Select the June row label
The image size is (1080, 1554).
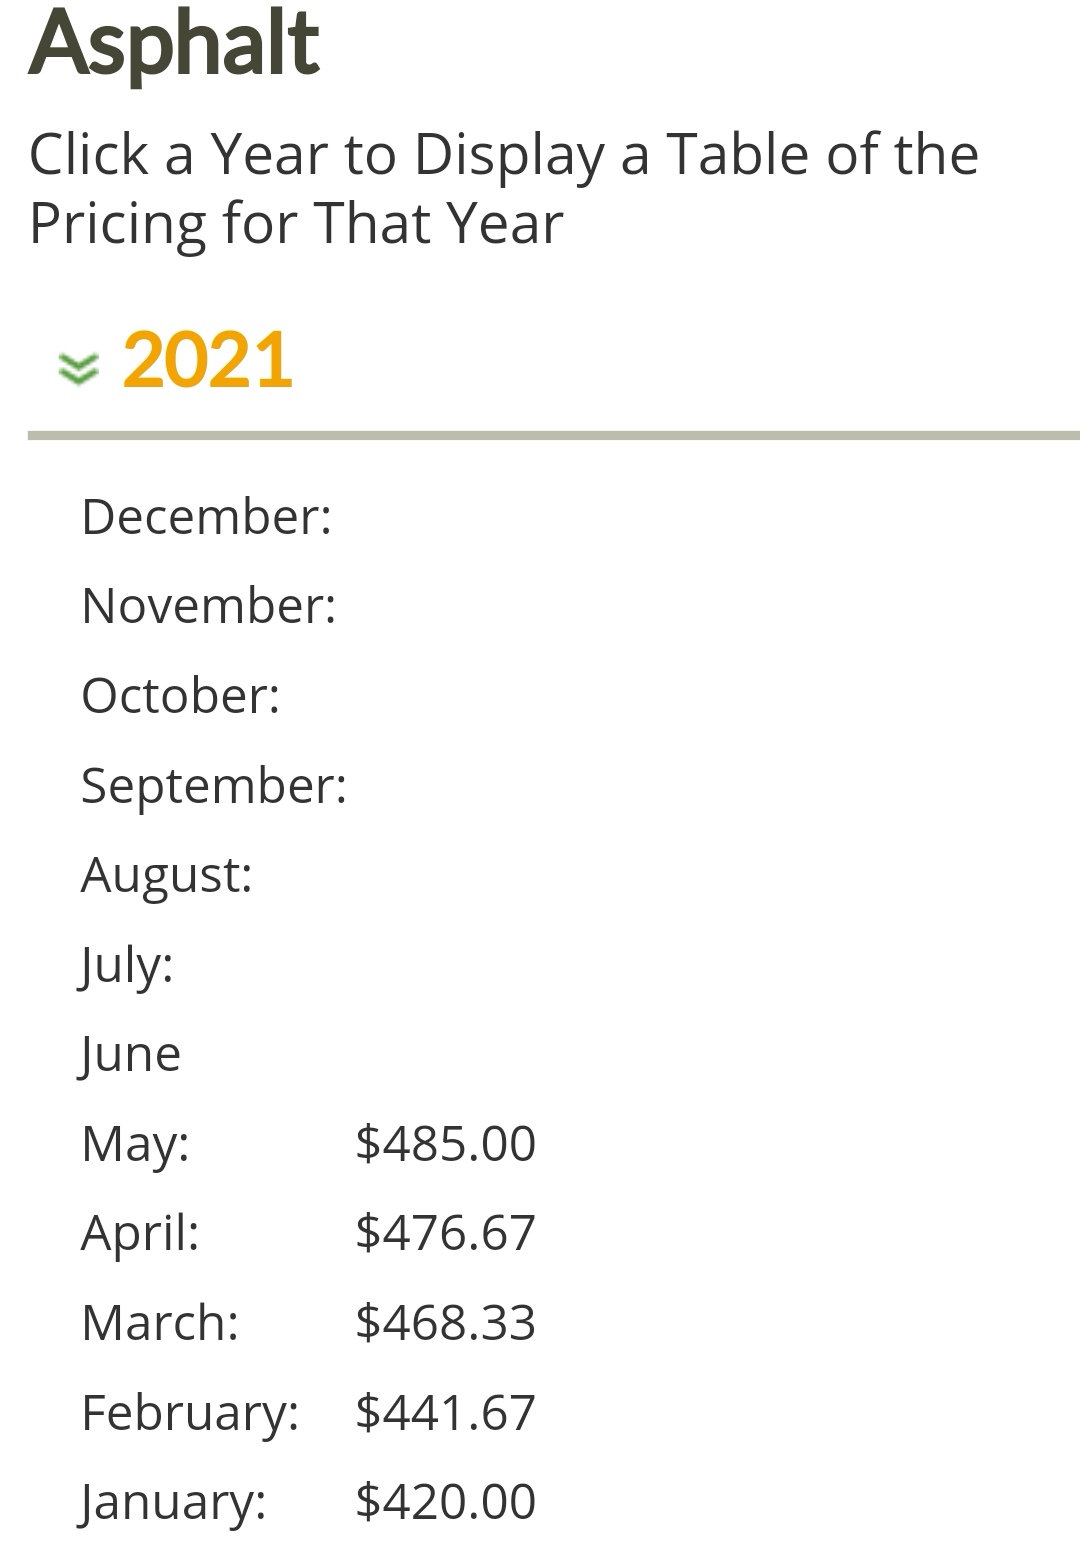131,1054
